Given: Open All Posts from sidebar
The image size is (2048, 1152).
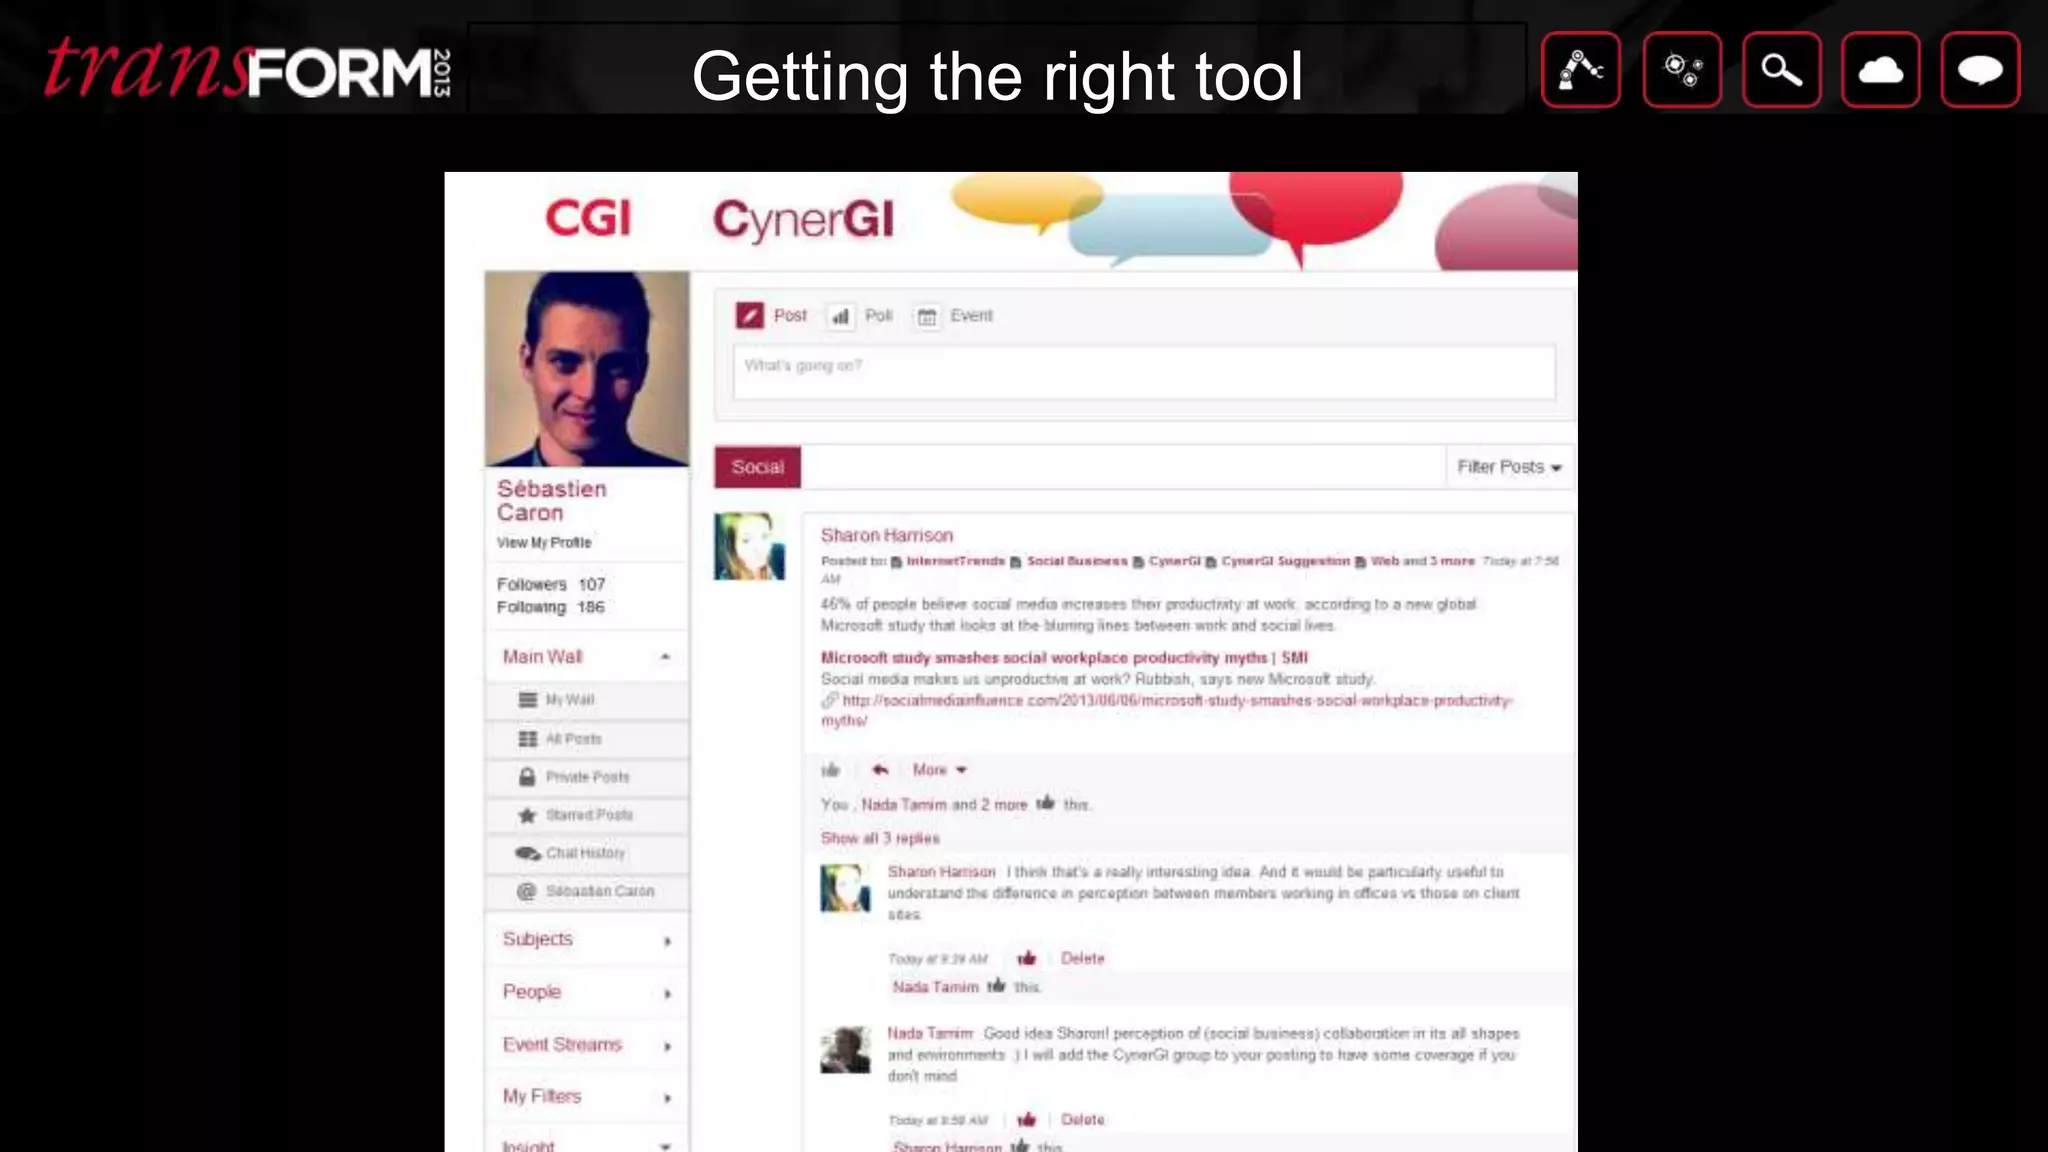Looking at the screenshot, I should pyautogui.click(x=588, y=739).
